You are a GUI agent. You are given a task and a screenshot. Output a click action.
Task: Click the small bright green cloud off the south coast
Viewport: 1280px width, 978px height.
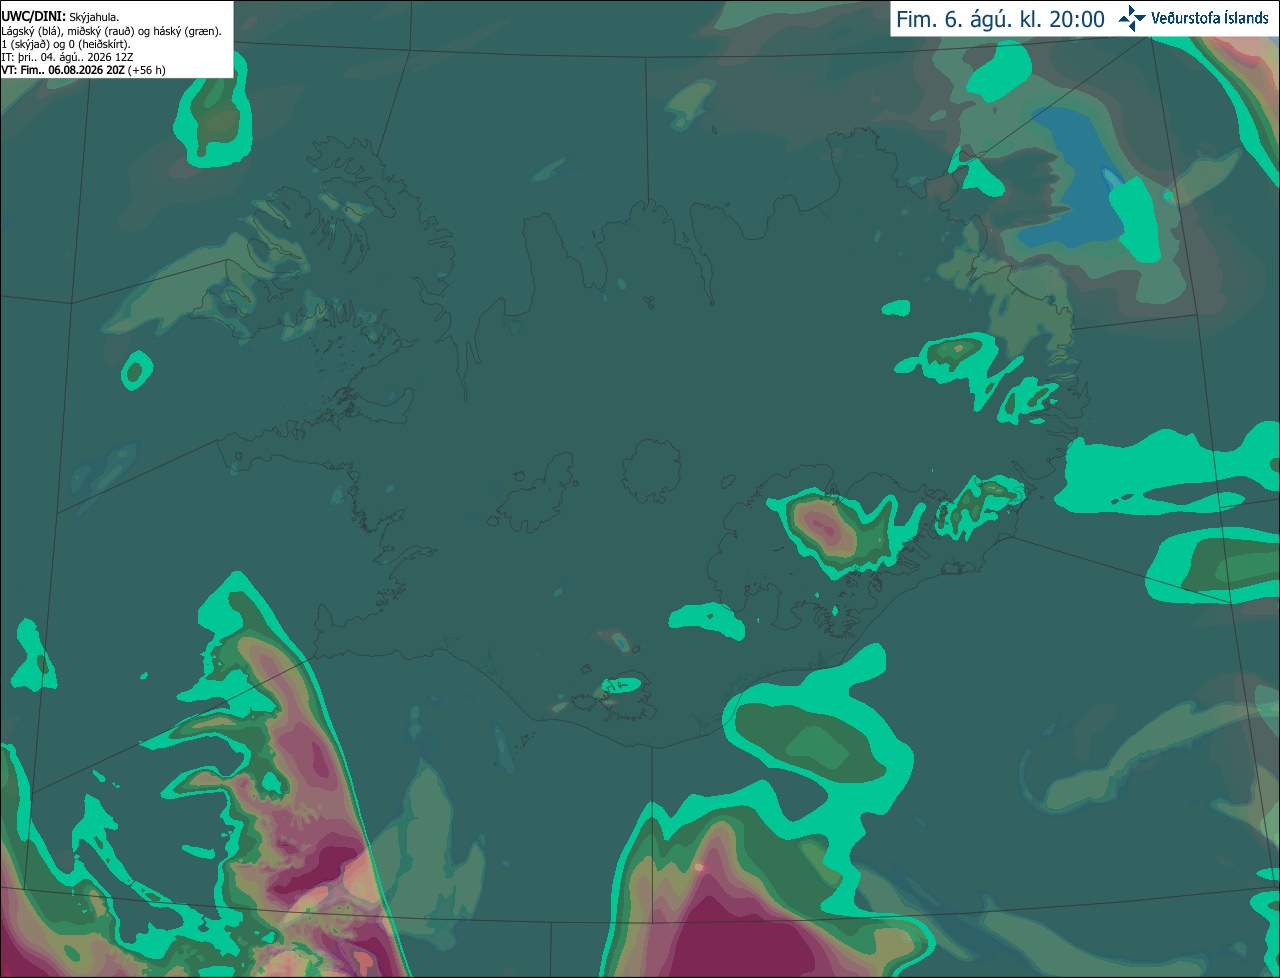pyautogui.click(x=707, y=620)
